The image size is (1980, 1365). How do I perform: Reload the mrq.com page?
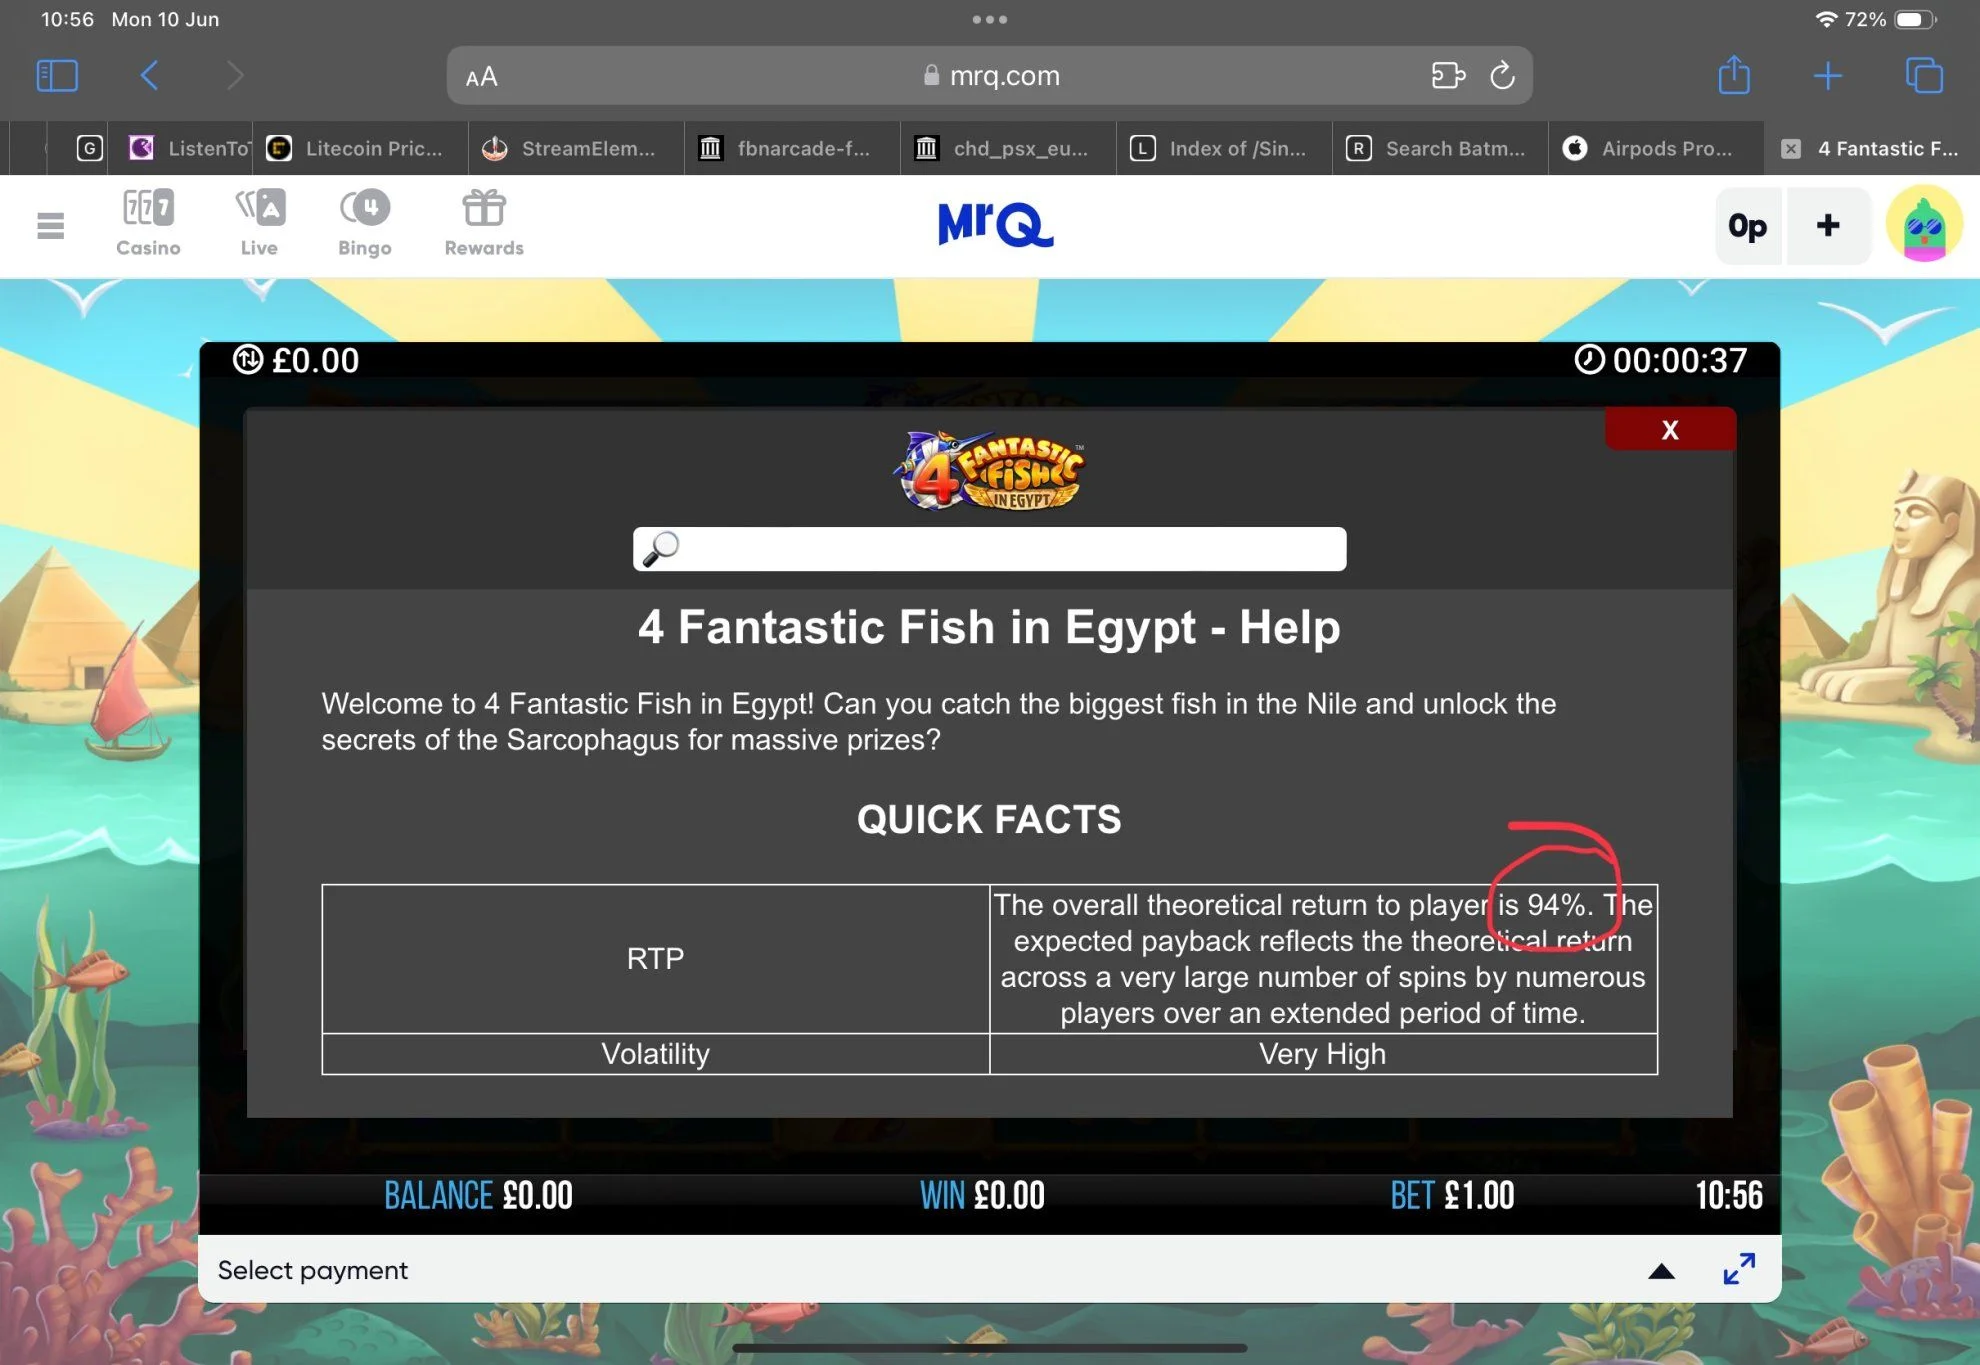(1502, 76)
